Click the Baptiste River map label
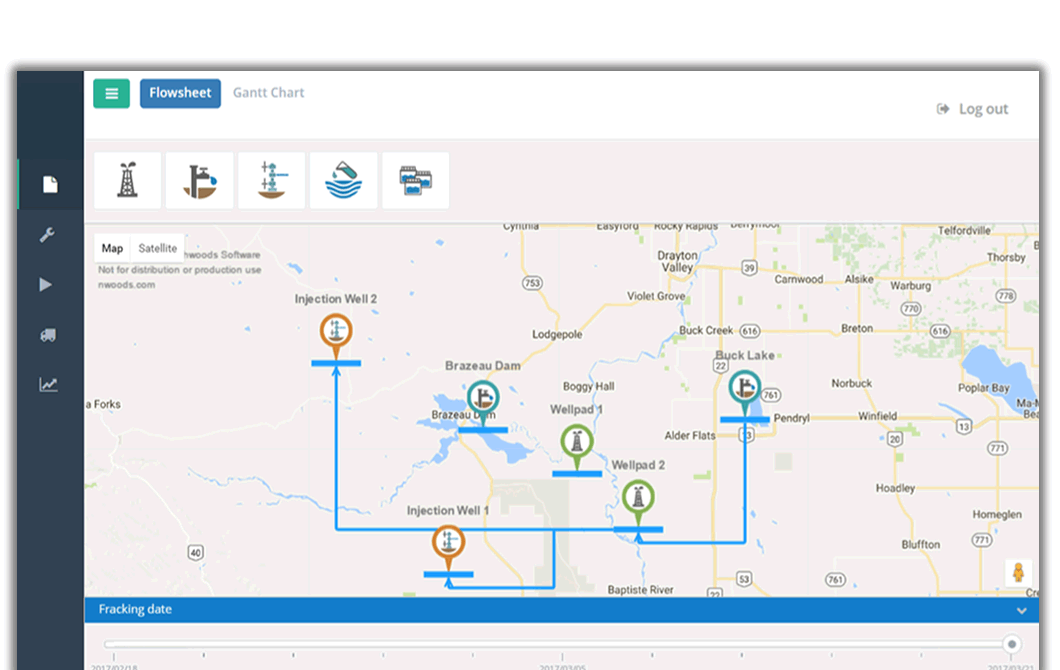The height and width of the screenshot is (670, 1060). click(x=640, y=590)
